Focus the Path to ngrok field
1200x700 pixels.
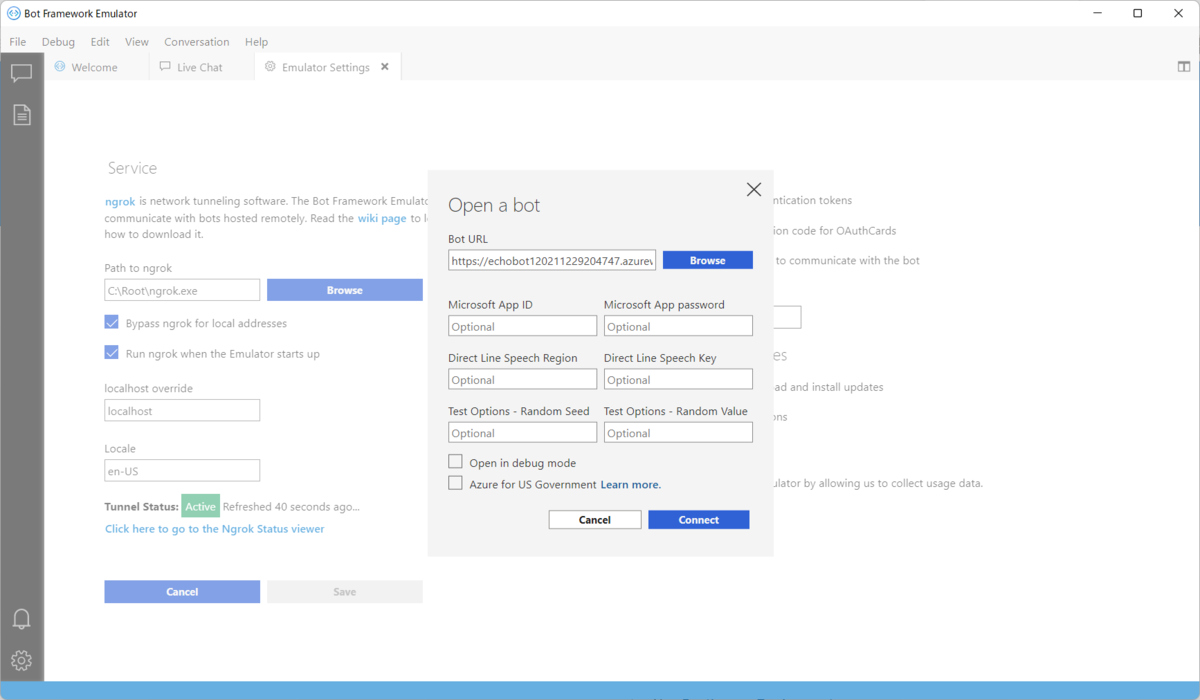[x=182, y=290]
